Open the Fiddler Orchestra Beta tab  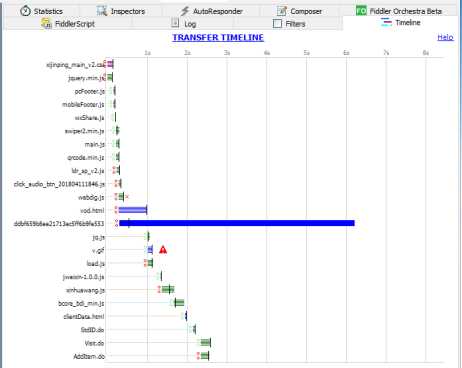[x=399, y=11]
